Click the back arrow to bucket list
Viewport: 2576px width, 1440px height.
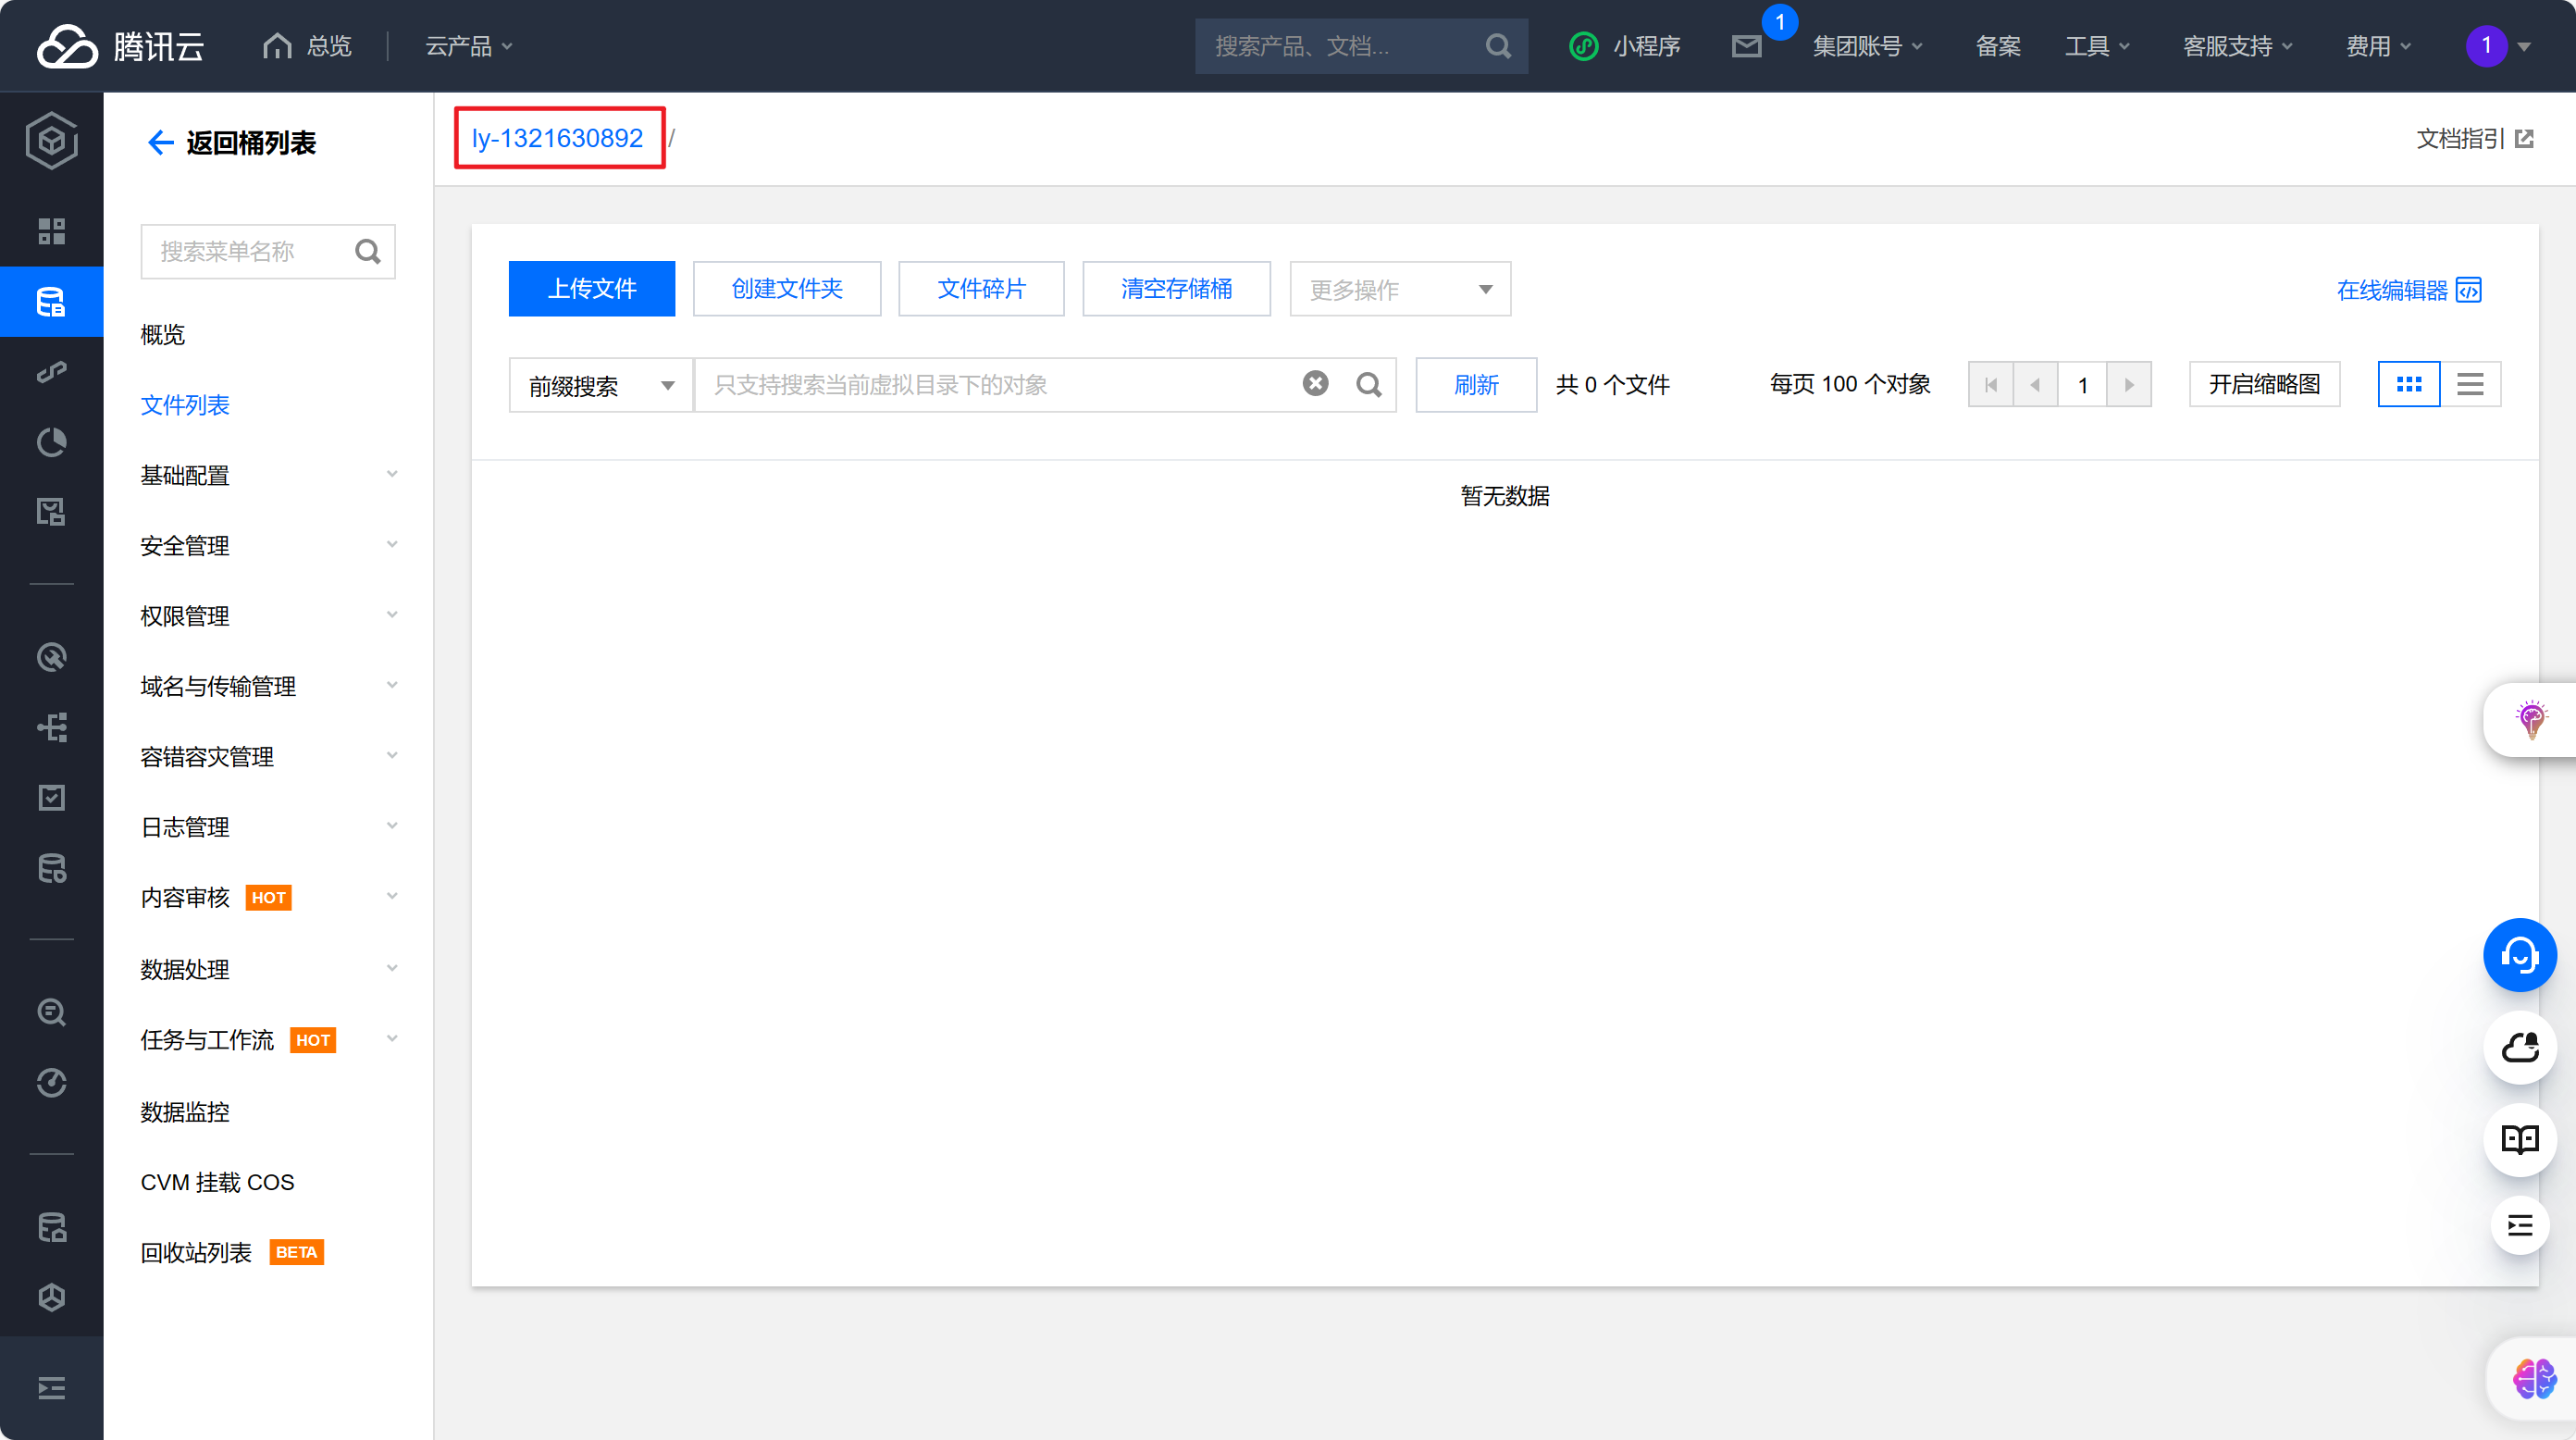[x=160, y=143]
